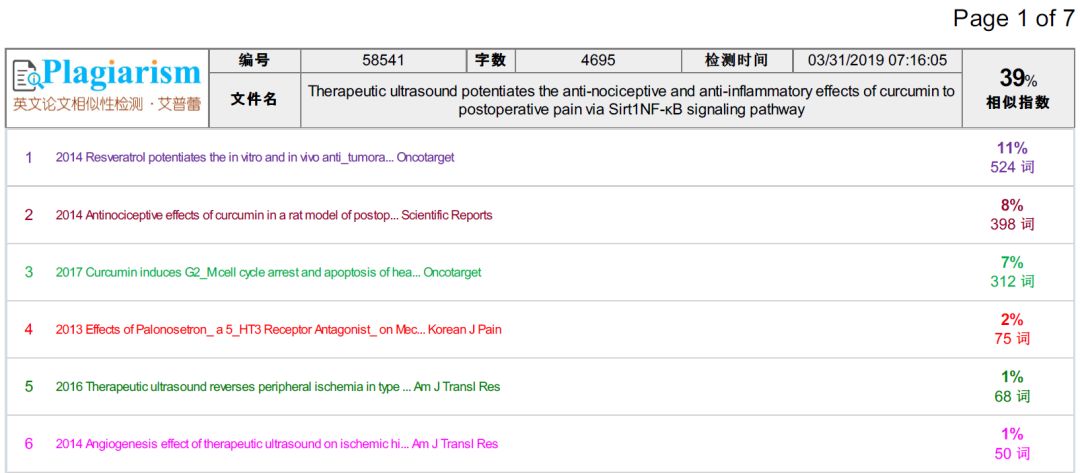Click the 11% similarity value for source one
The height and width of the screenshot is (473, 1080).
(1011, 148)
